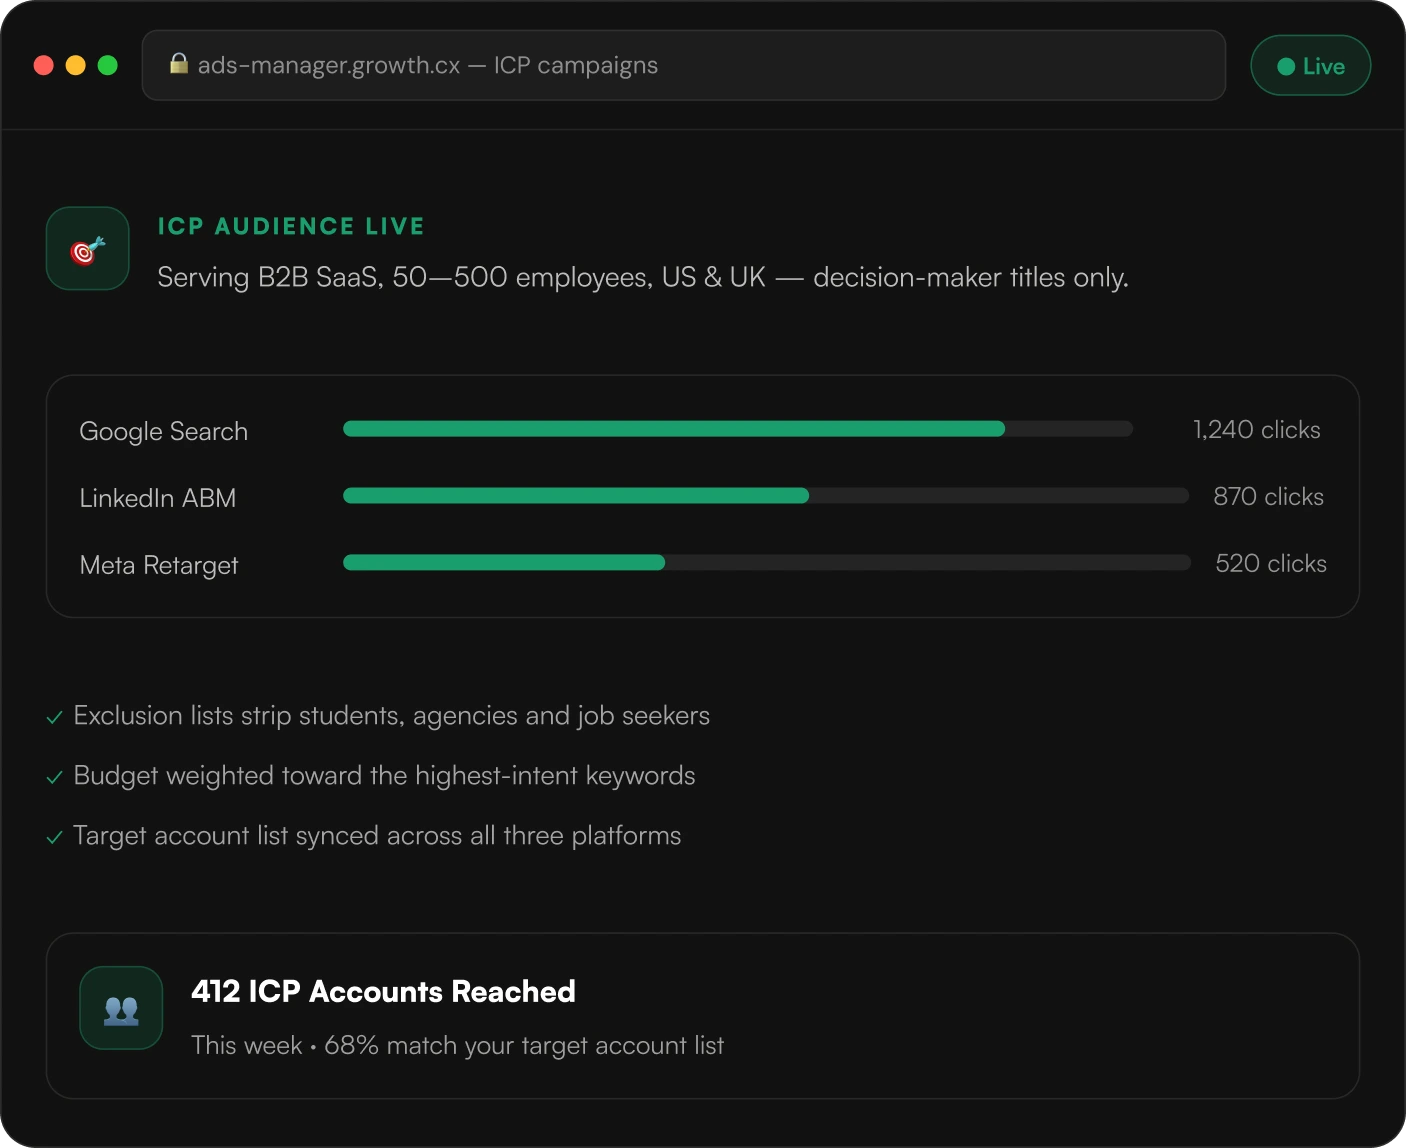Open the 412 ICP Accounts Reached heading
Screen dimensions: 1406x1148
(383, 991)
